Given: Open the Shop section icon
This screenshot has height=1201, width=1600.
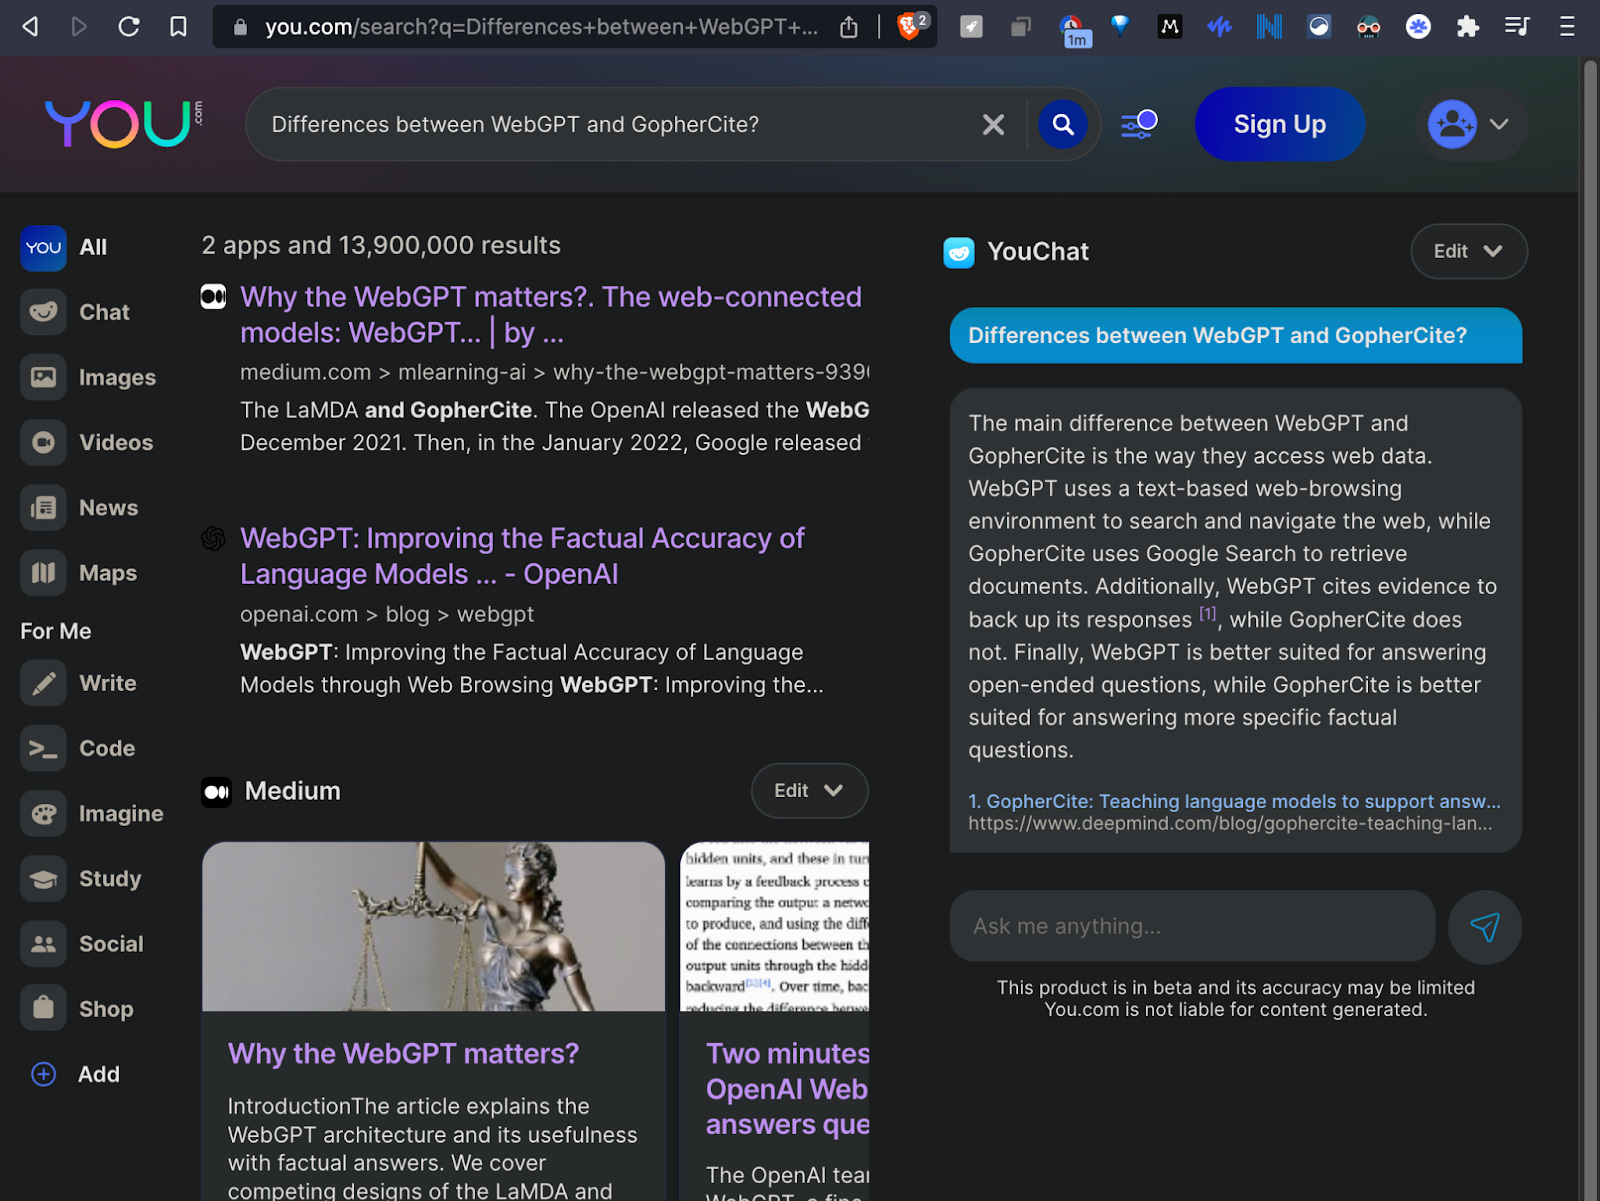Looking at the screenshot, I should click(x=43, y=1009).
